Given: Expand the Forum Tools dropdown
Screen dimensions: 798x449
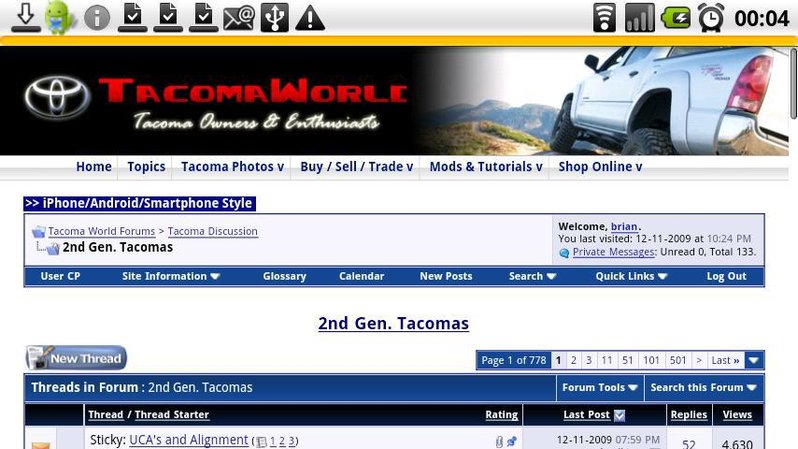Looking at the screenshot, I should [x=600, y=388].
